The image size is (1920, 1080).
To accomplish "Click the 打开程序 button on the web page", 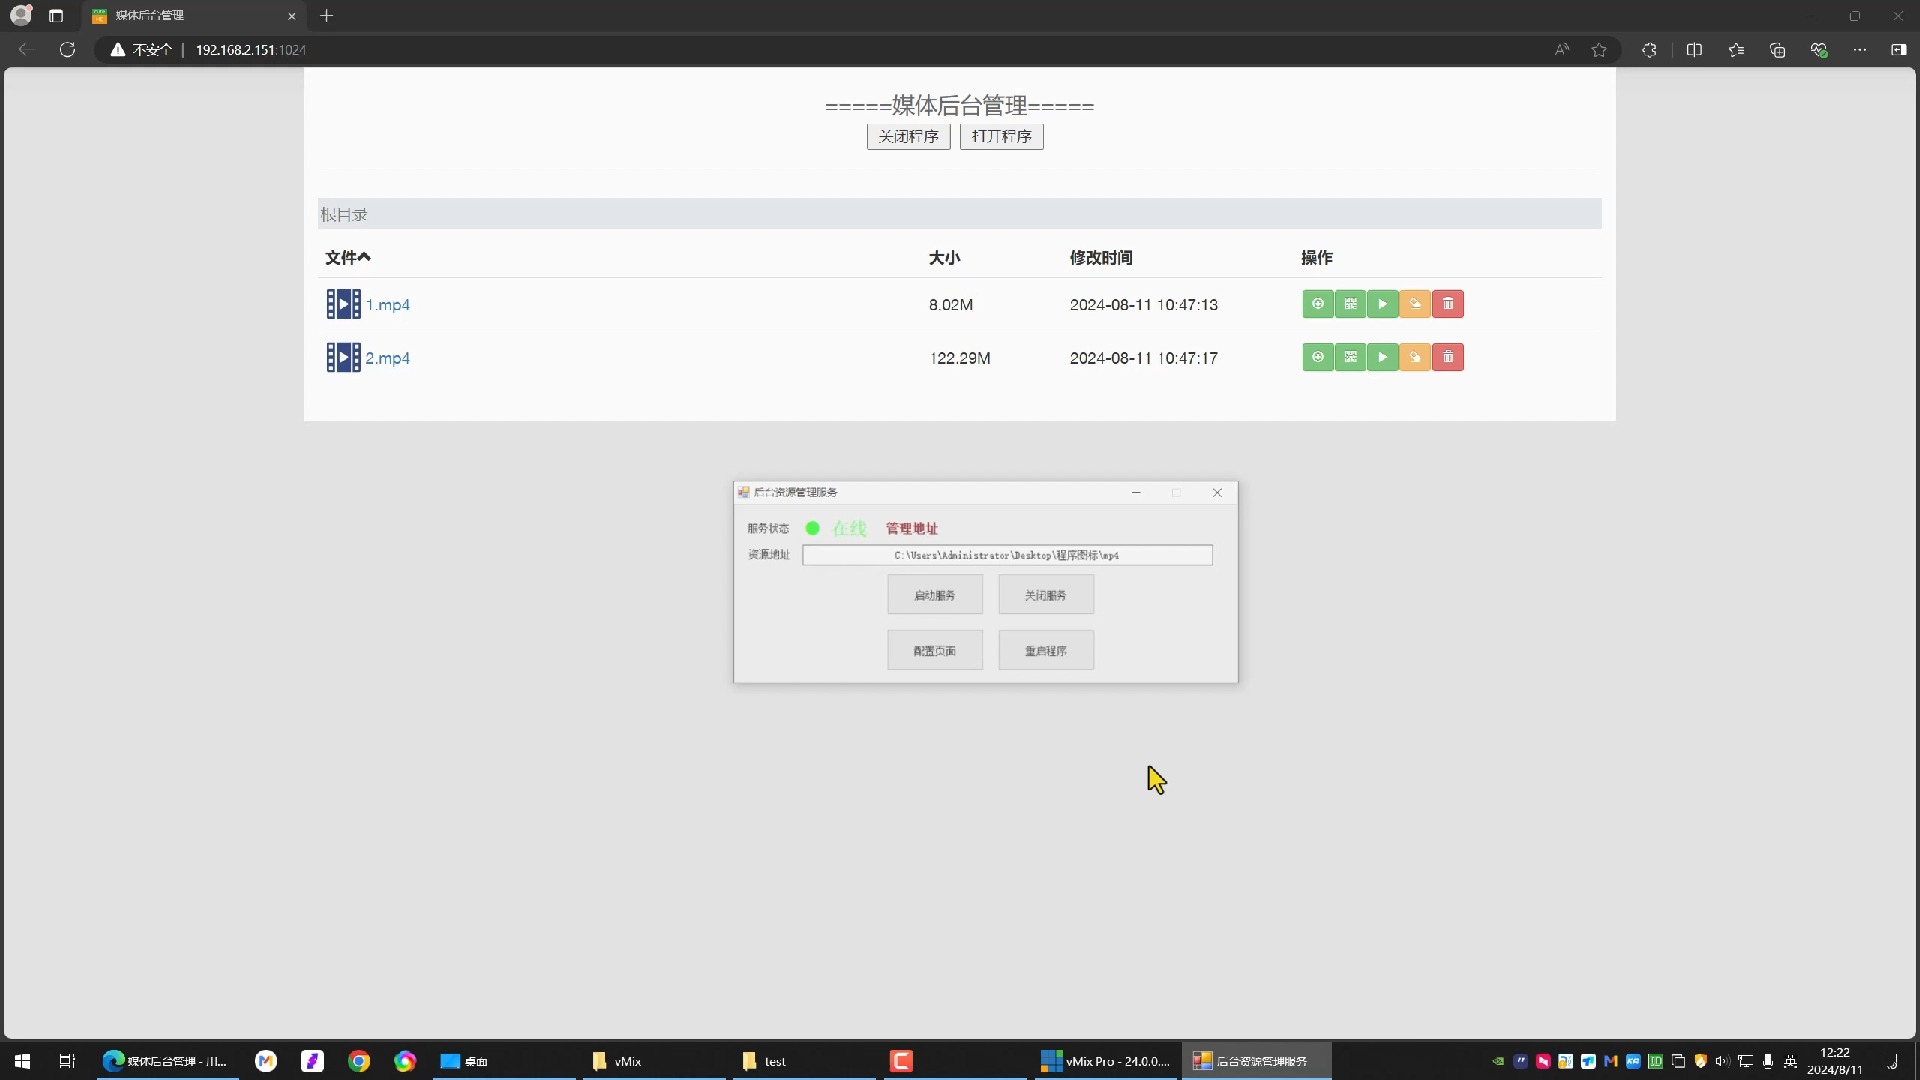I will [x=1001, y=136].
